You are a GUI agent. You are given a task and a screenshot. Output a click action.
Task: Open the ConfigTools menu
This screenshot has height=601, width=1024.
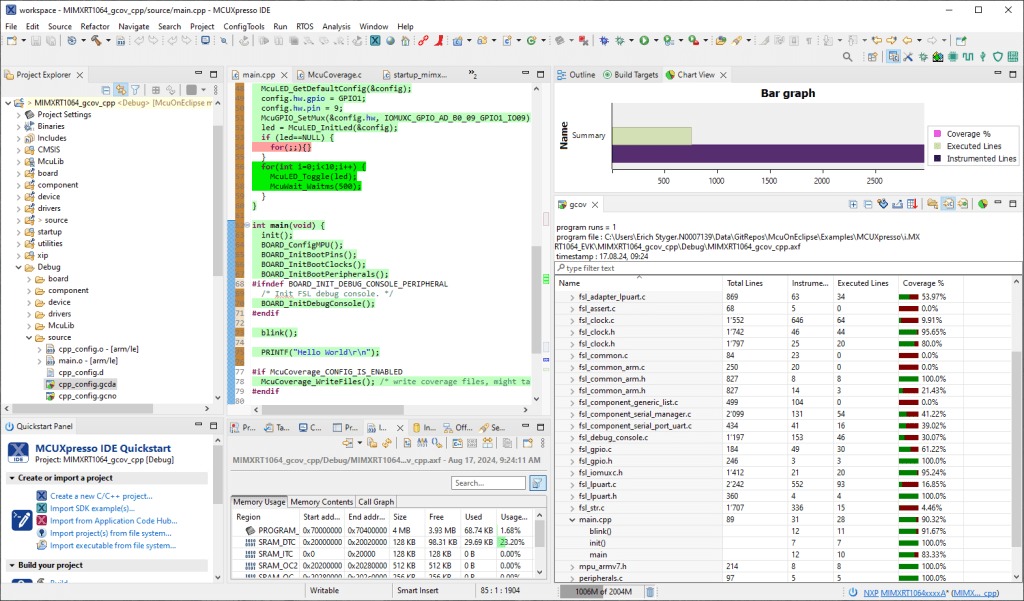(x=243, y=26)
